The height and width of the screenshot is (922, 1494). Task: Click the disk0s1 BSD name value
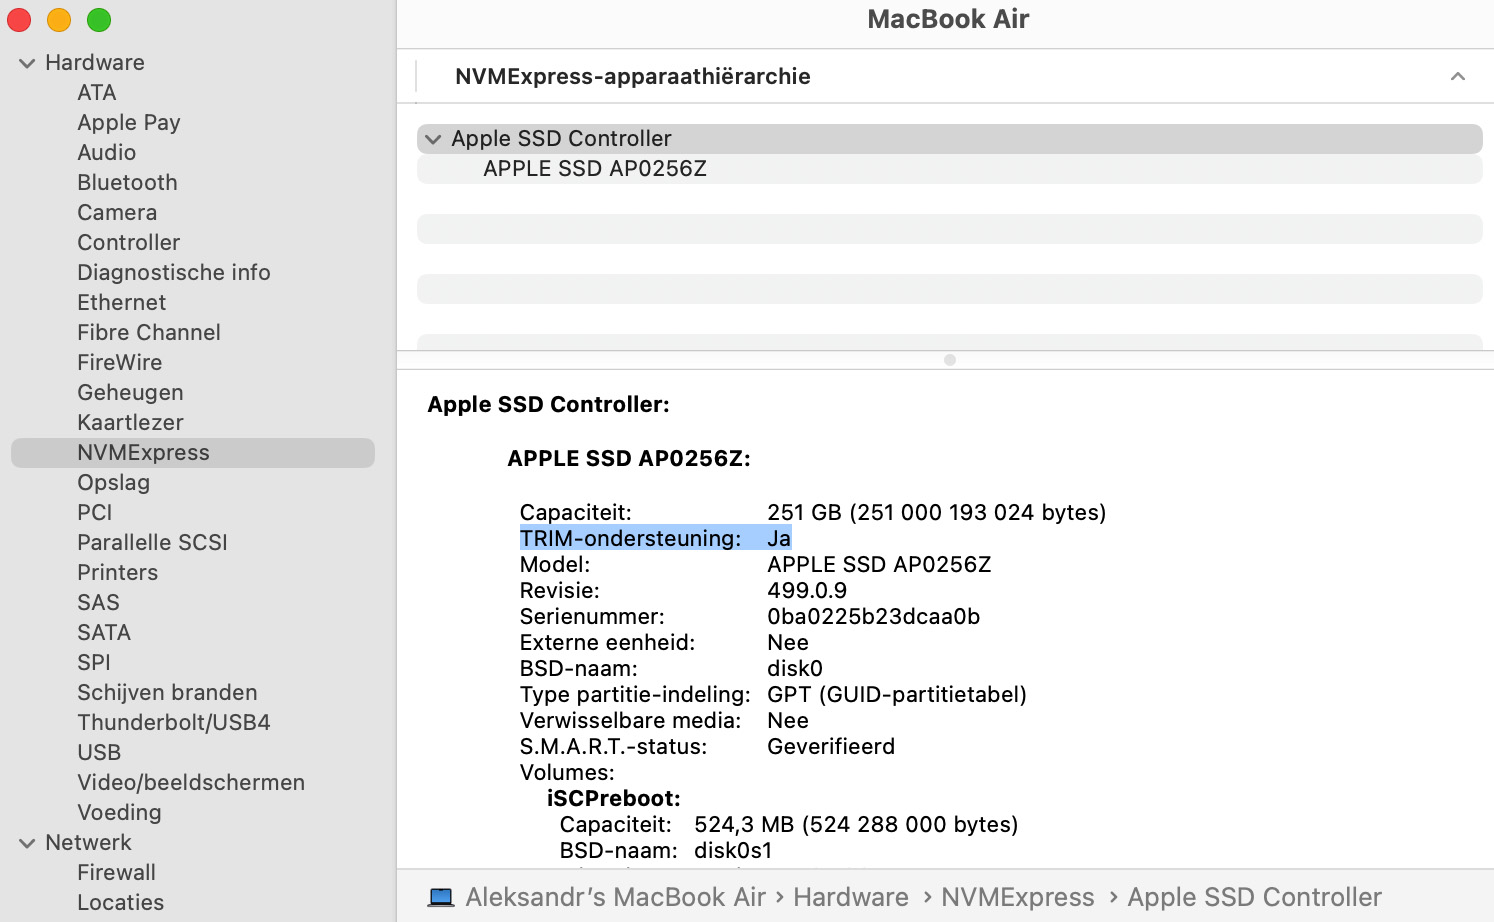[733, 850]
